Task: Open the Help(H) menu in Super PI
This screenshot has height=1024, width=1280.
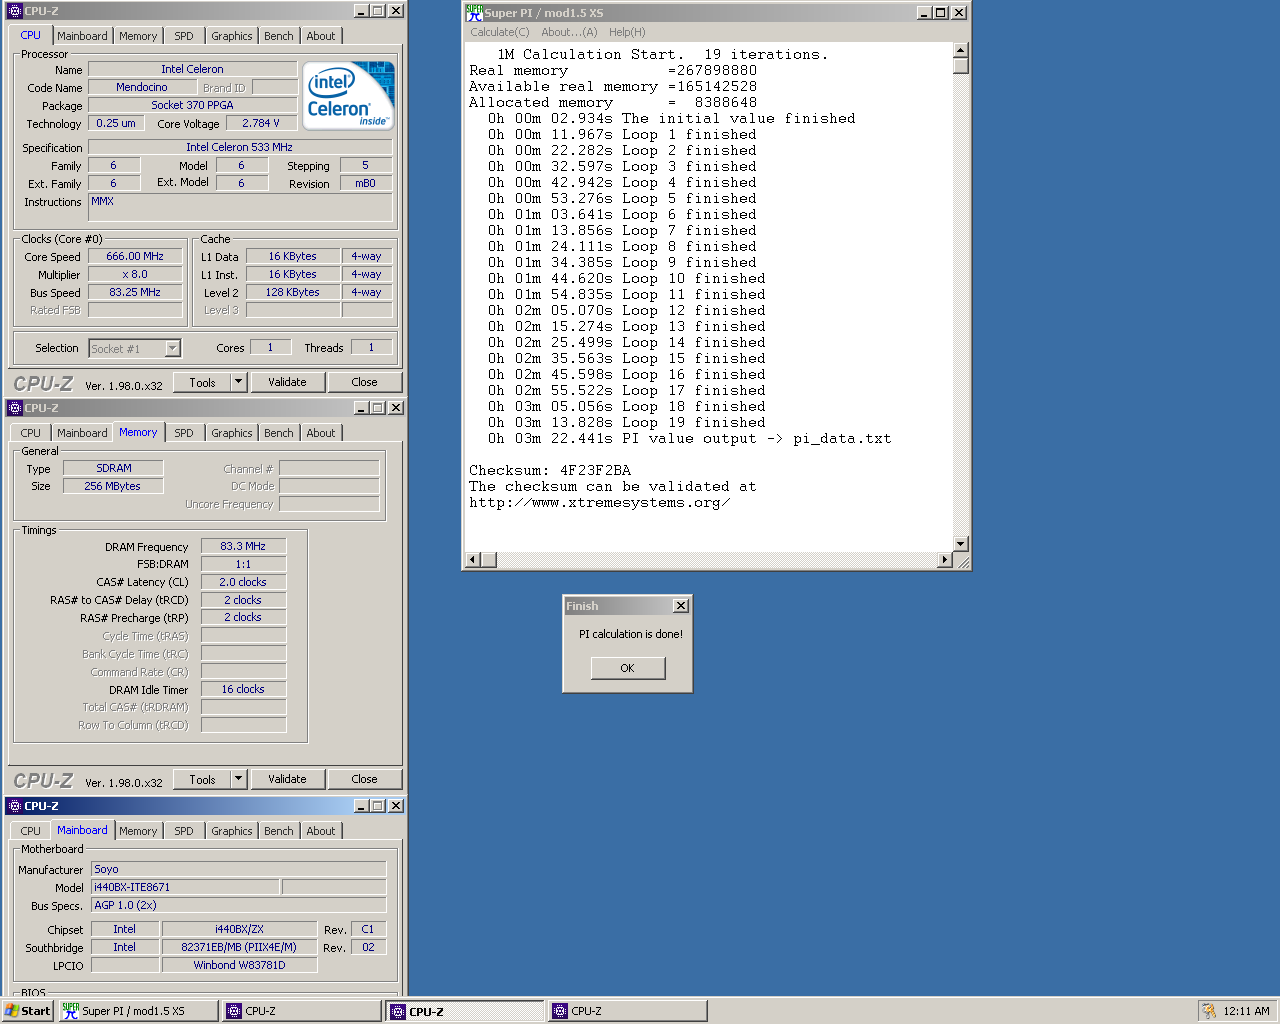Action: pyautogui.click(x=627, y=32)
